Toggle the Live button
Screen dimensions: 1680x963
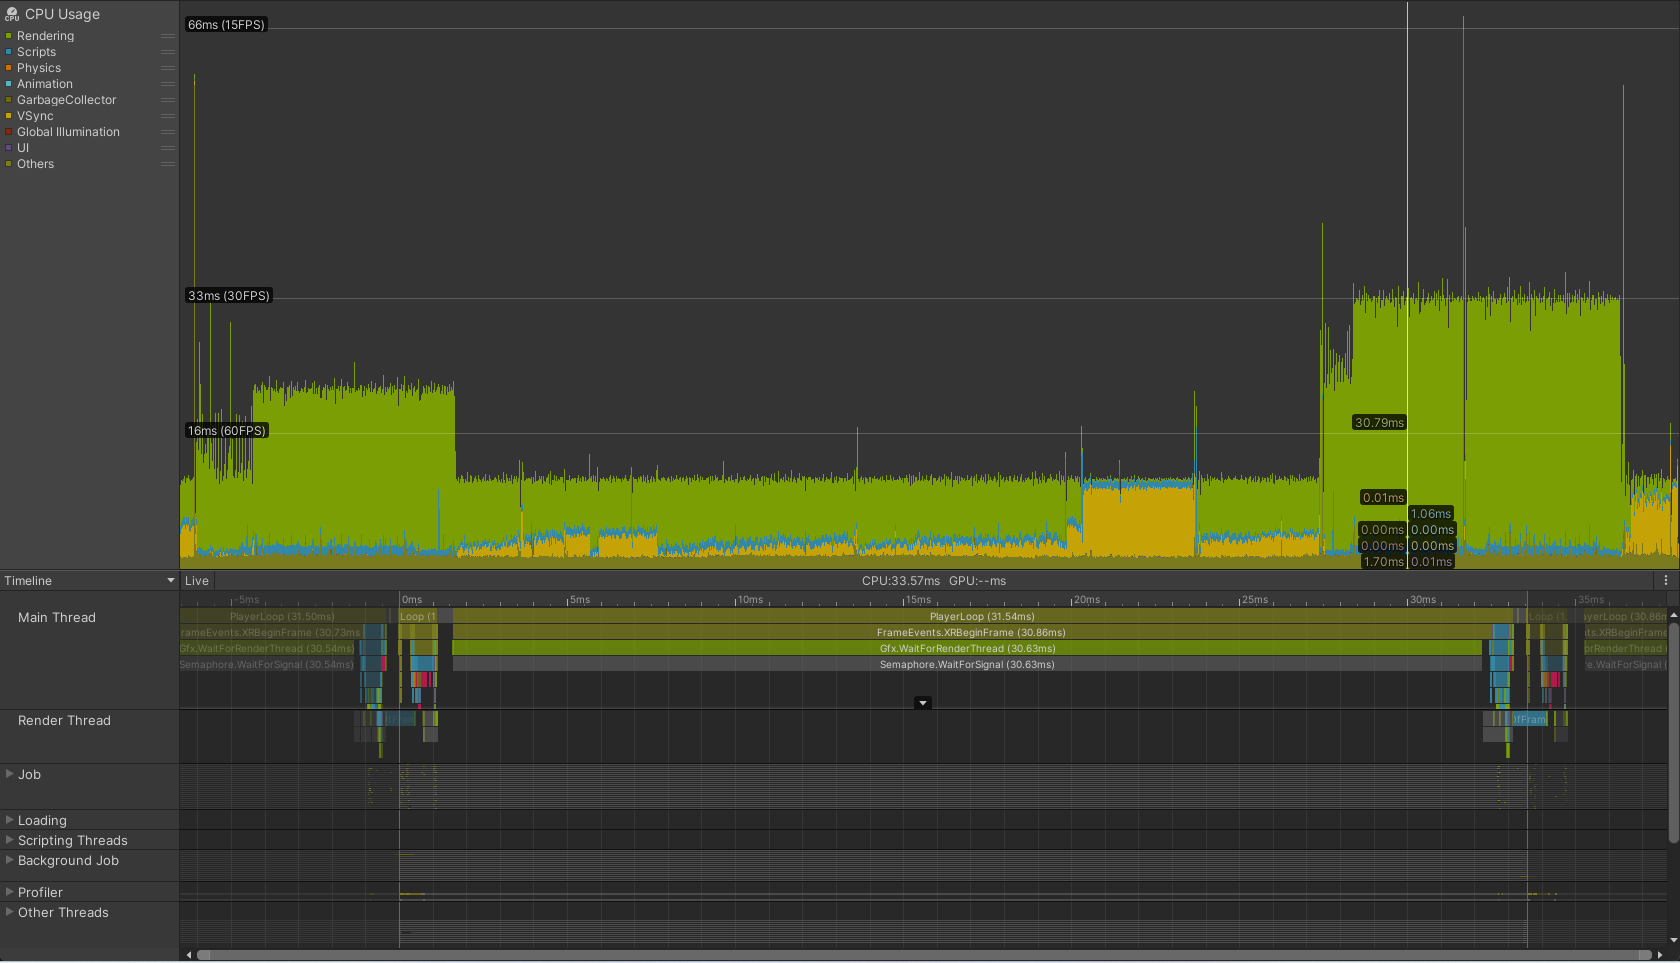coord(197,581)
